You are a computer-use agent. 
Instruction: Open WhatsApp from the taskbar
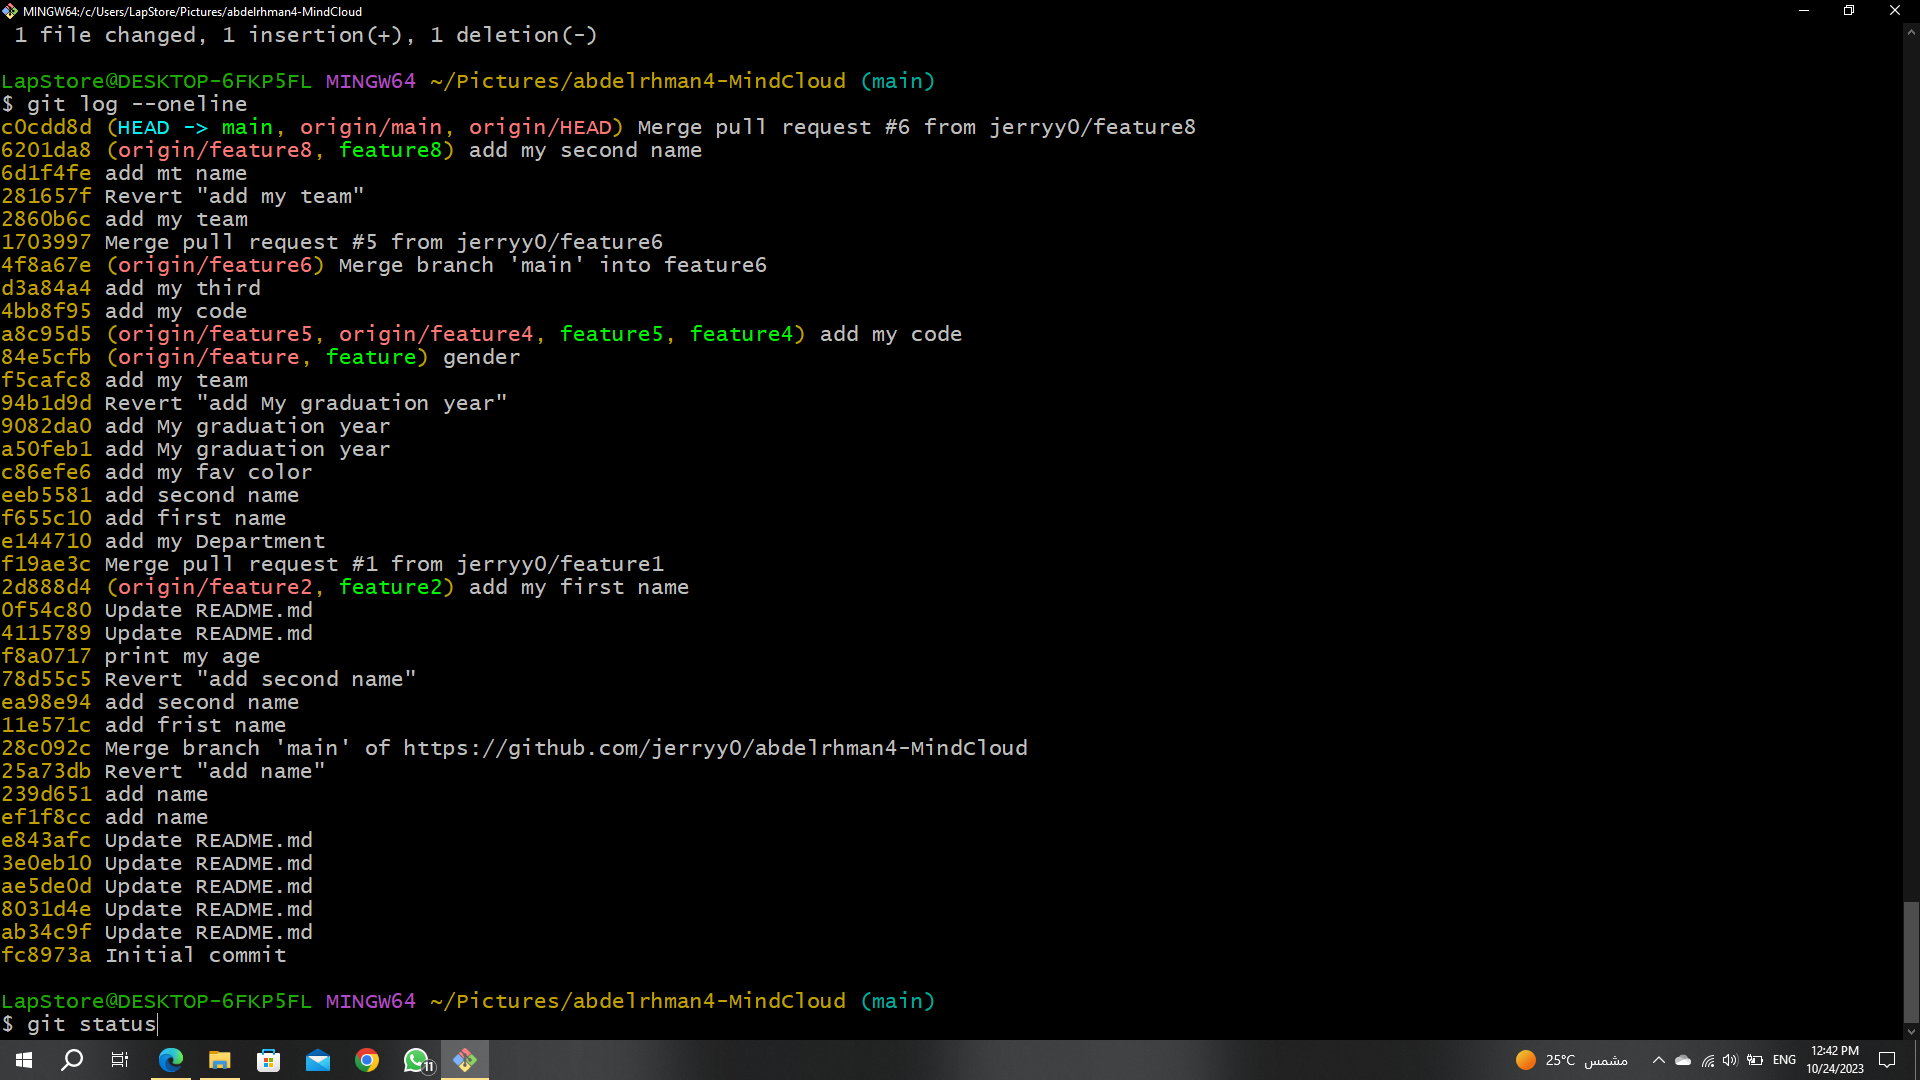[x=417, y=1059]
